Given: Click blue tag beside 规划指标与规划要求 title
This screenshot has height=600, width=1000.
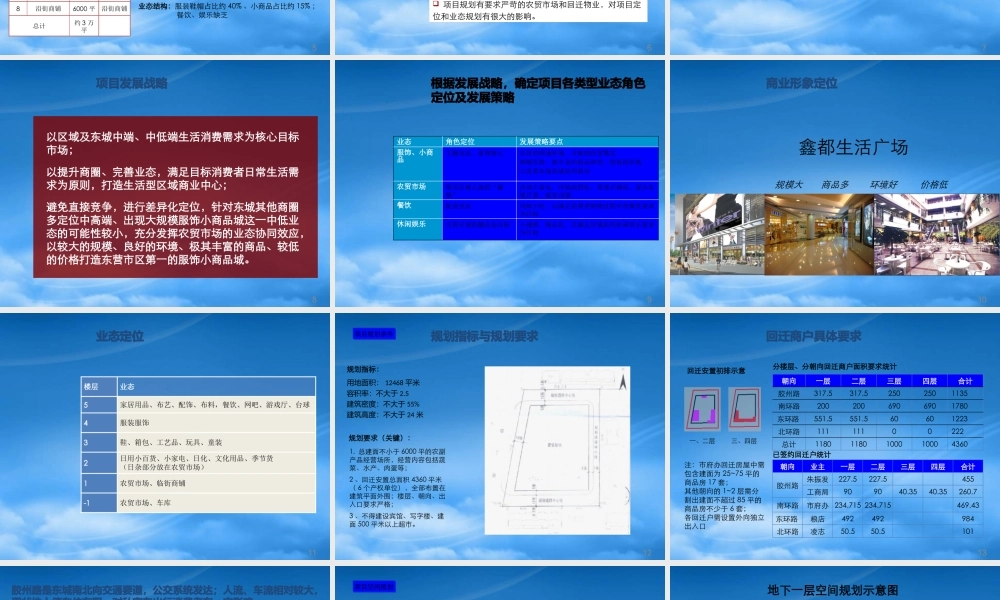Looking at the screenshot, I should tap(374, 333).
